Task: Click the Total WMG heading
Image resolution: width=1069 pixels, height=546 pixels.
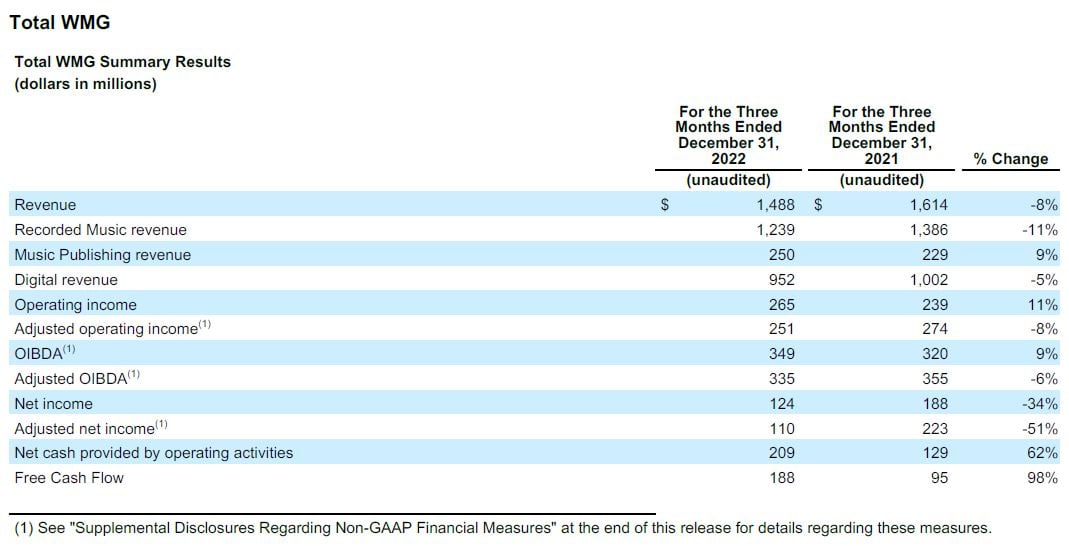Action: 60,22
